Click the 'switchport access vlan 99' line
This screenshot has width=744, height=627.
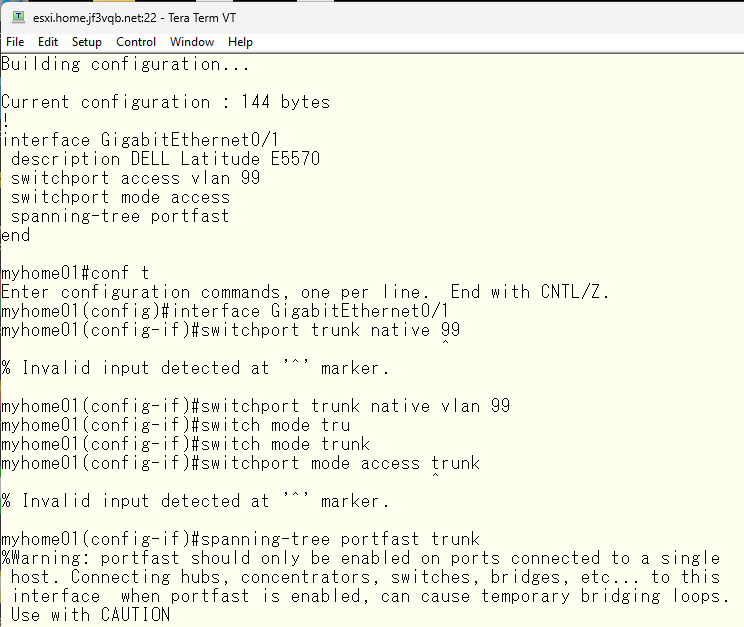point(135,178)
